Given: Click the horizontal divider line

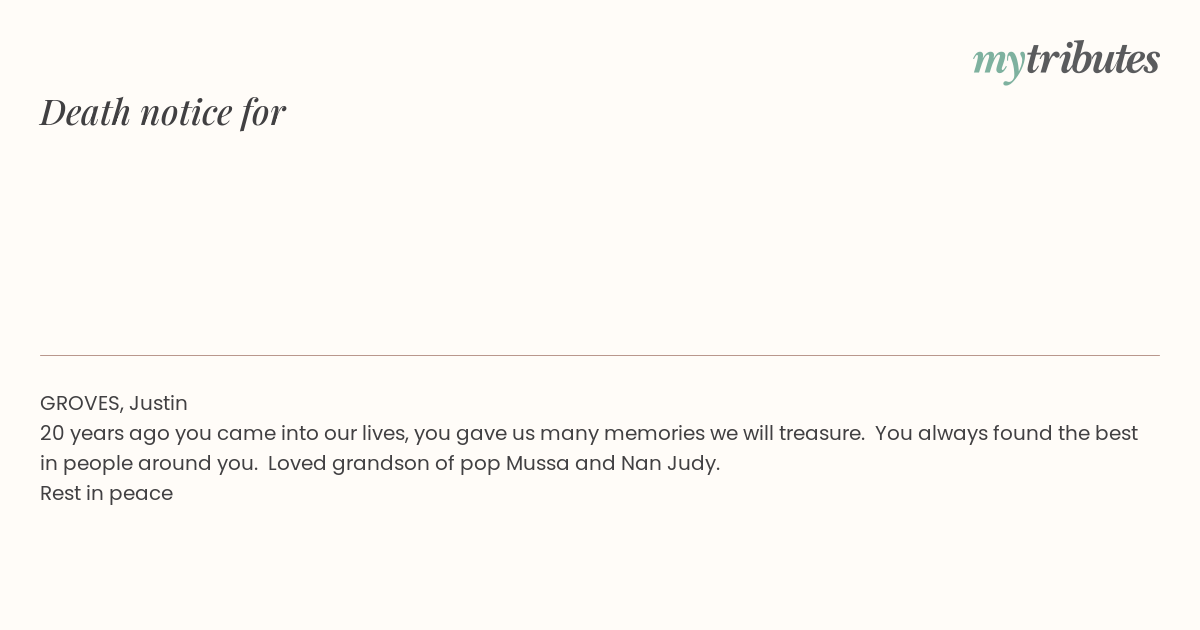Looking at the screenshot, I should point(600,355).
